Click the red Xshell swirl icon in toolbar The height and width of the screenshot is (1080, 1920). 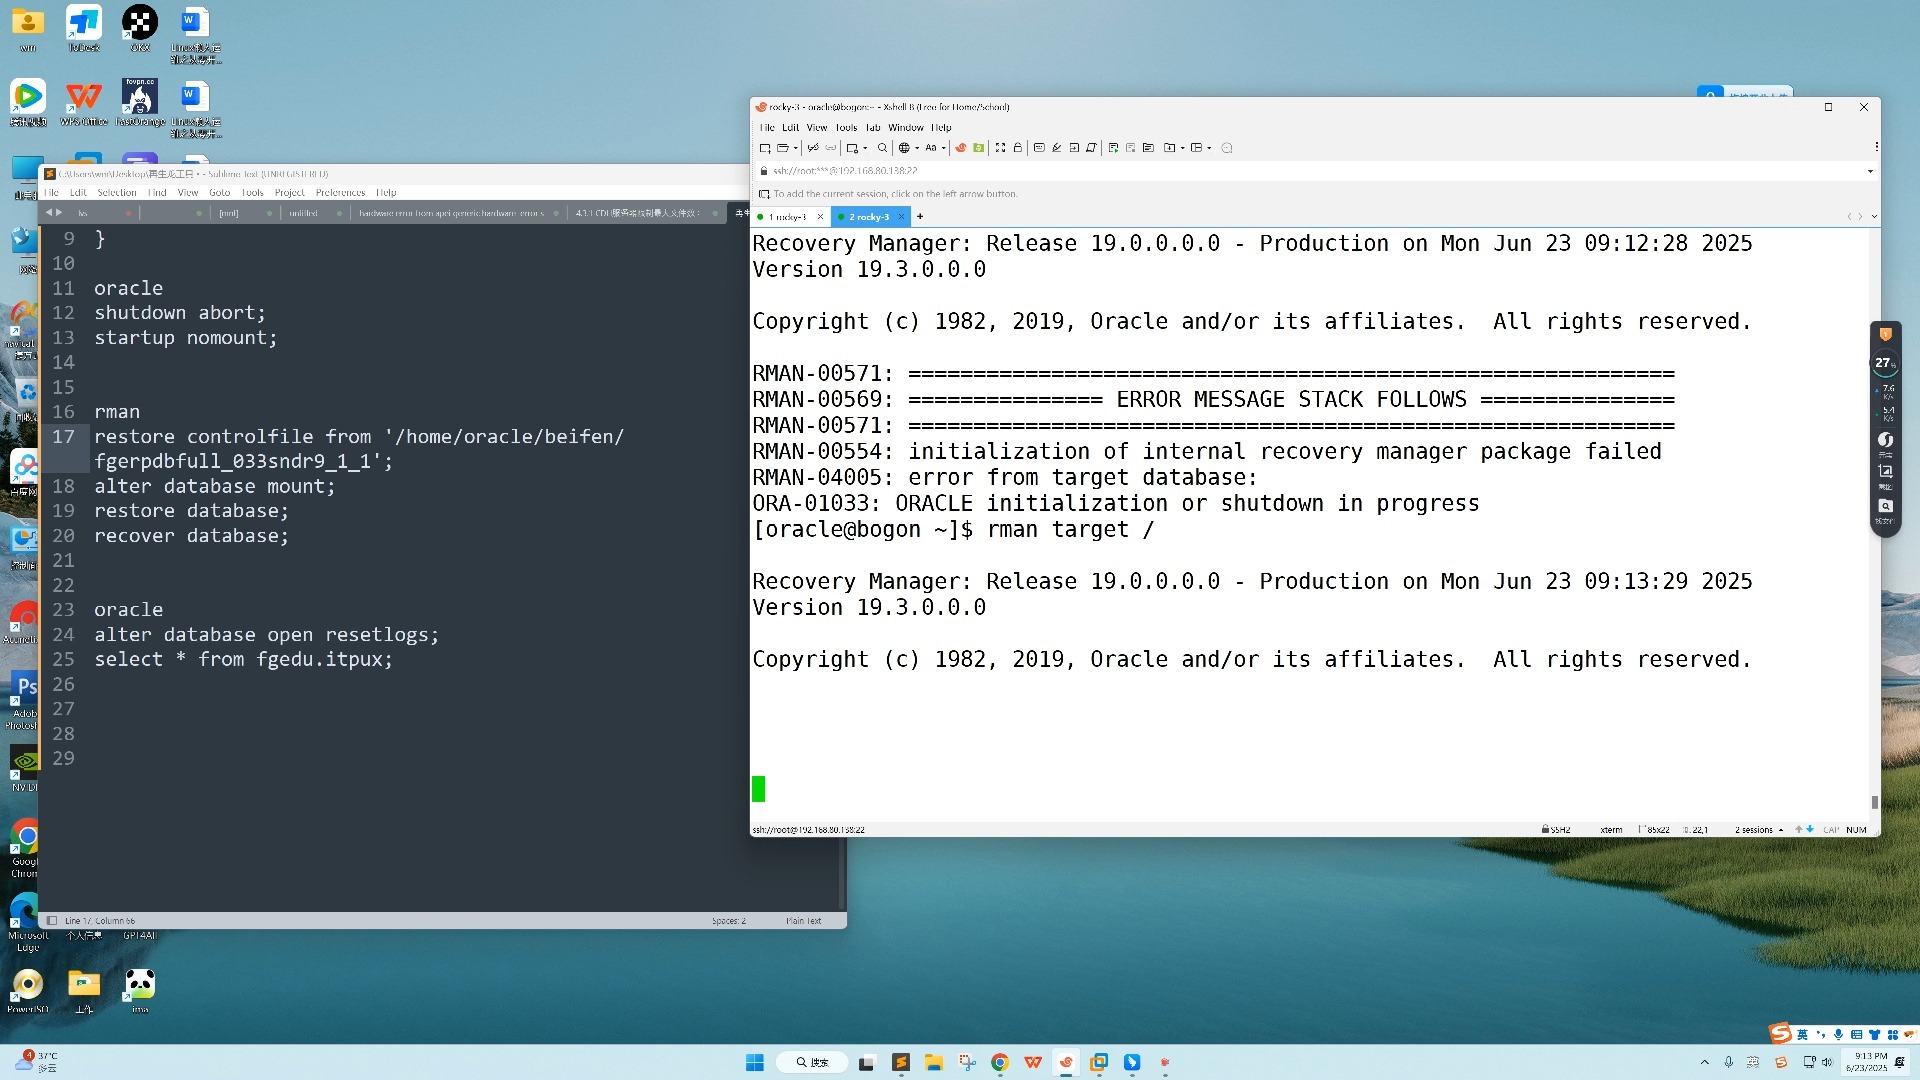coord(960,148)
